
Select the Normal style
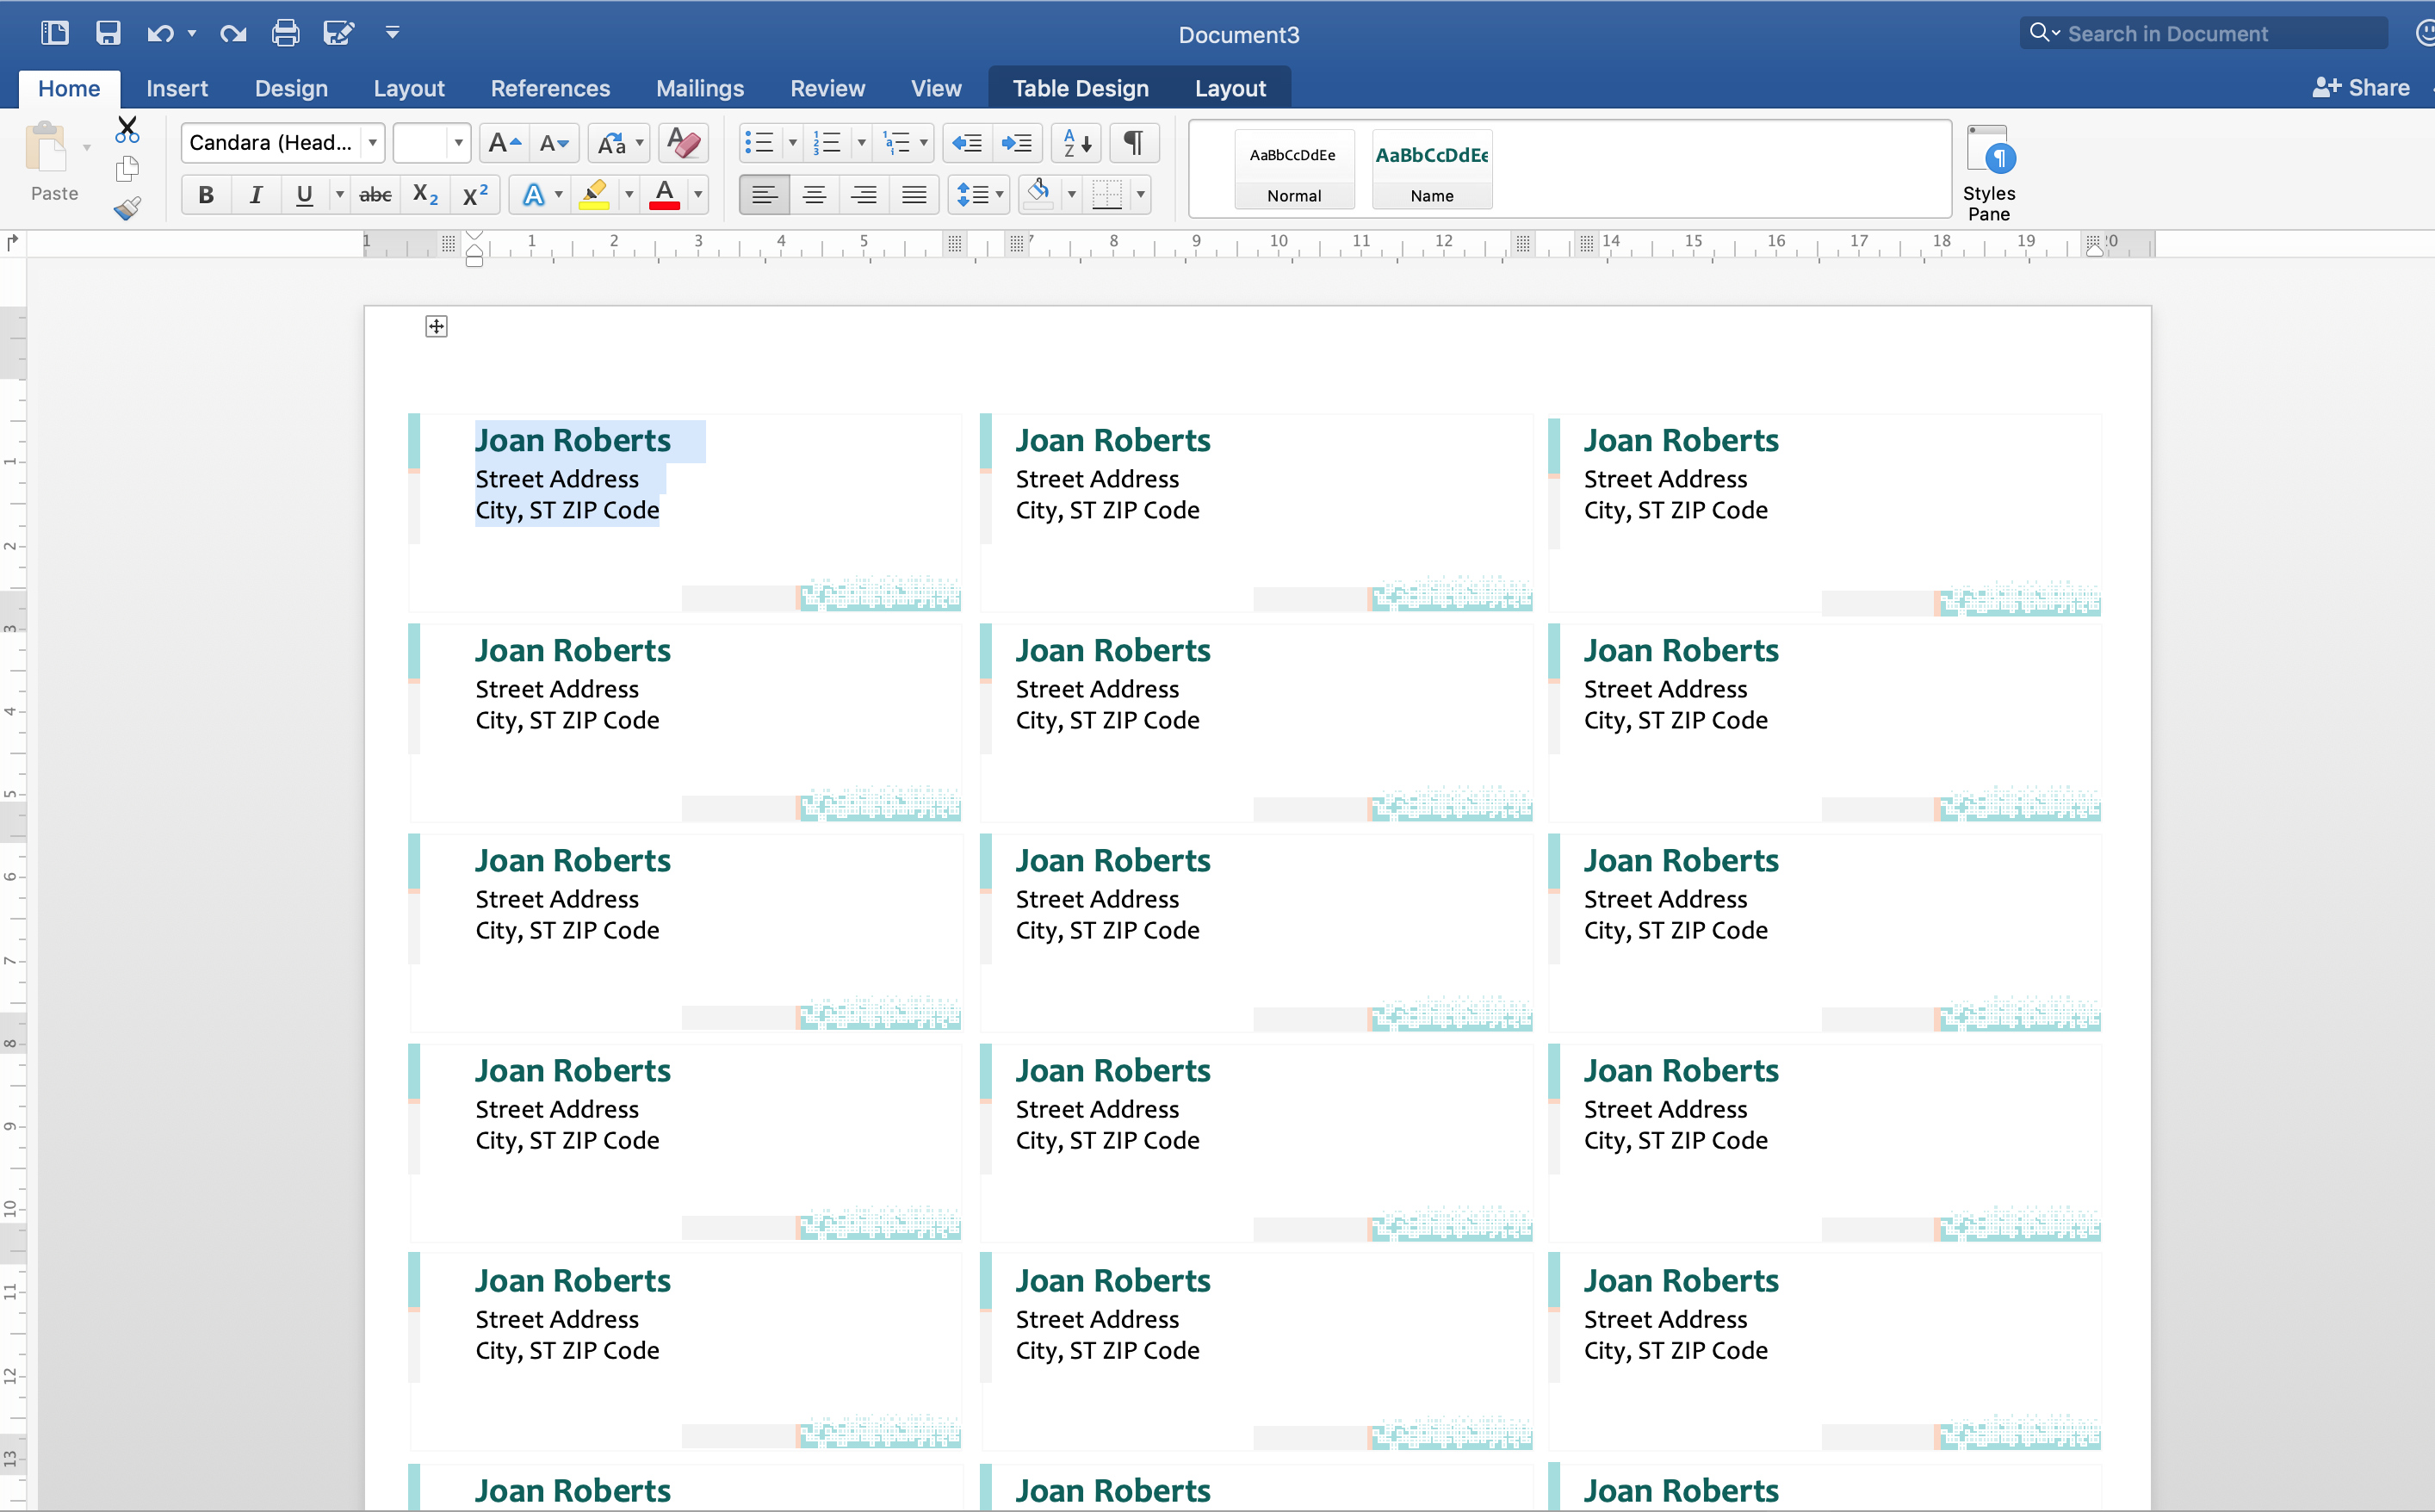tap(1292, 170)
